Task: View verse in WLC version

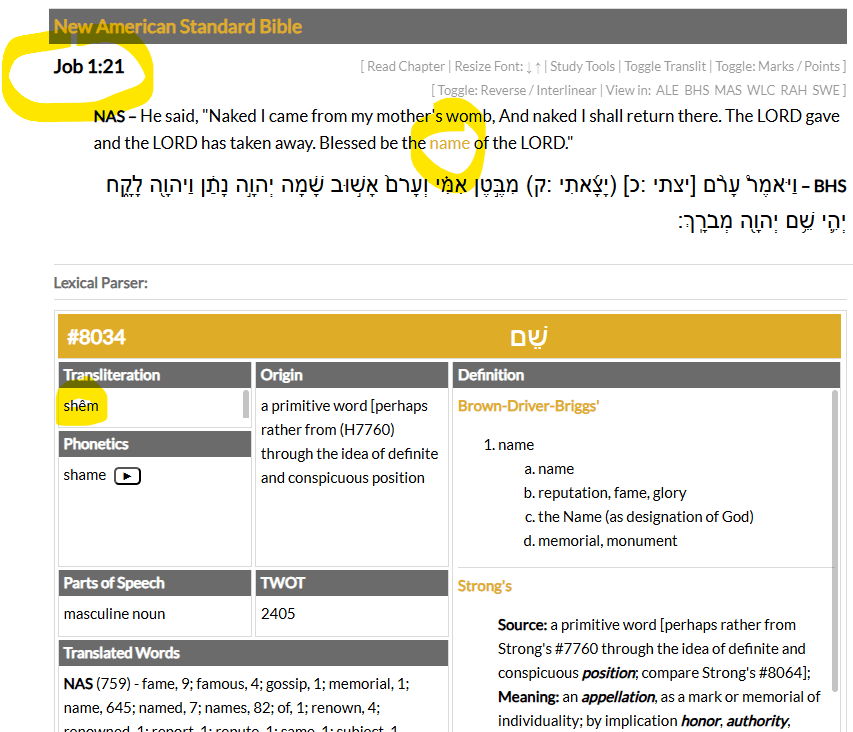Action: pyautogui.click(x=760, y=91)
